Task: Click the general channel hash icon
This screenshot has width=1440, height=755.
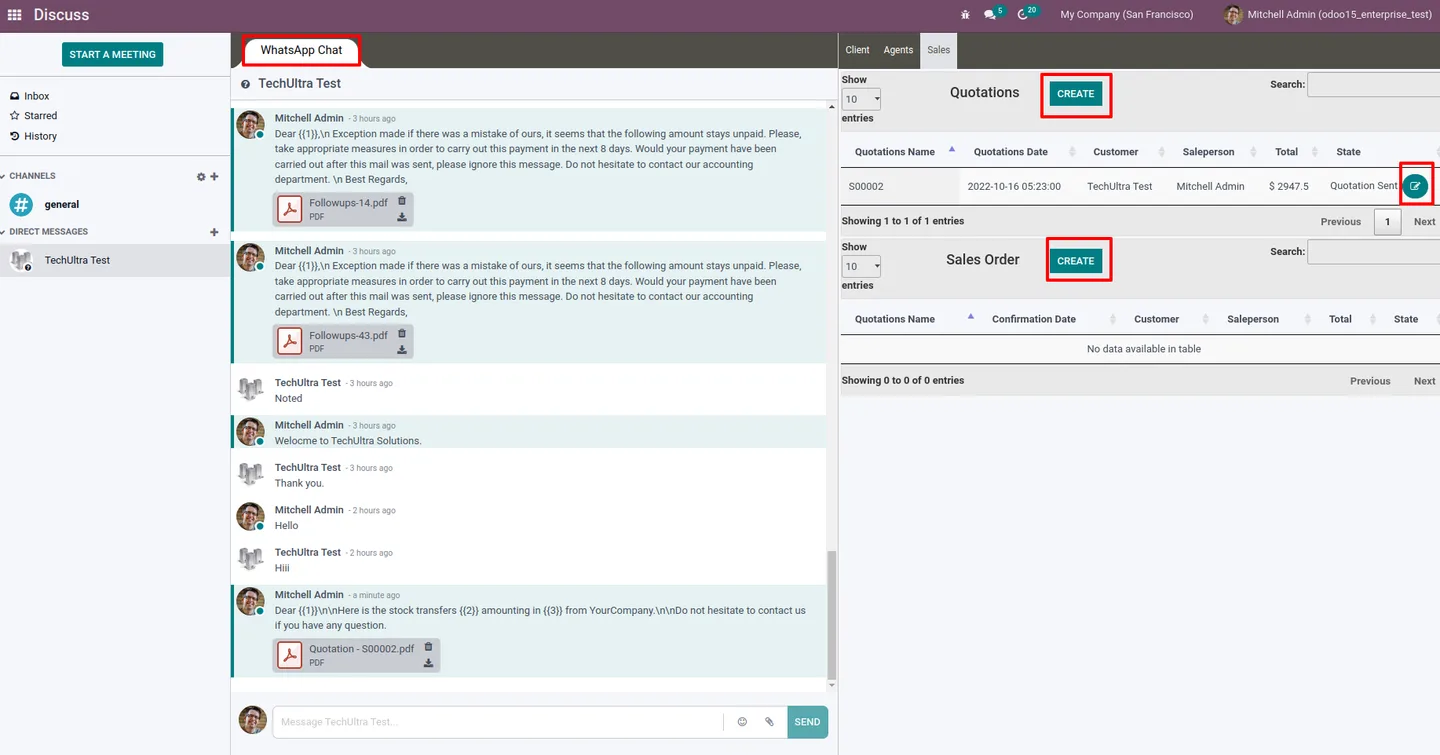Action: [21, 205]
